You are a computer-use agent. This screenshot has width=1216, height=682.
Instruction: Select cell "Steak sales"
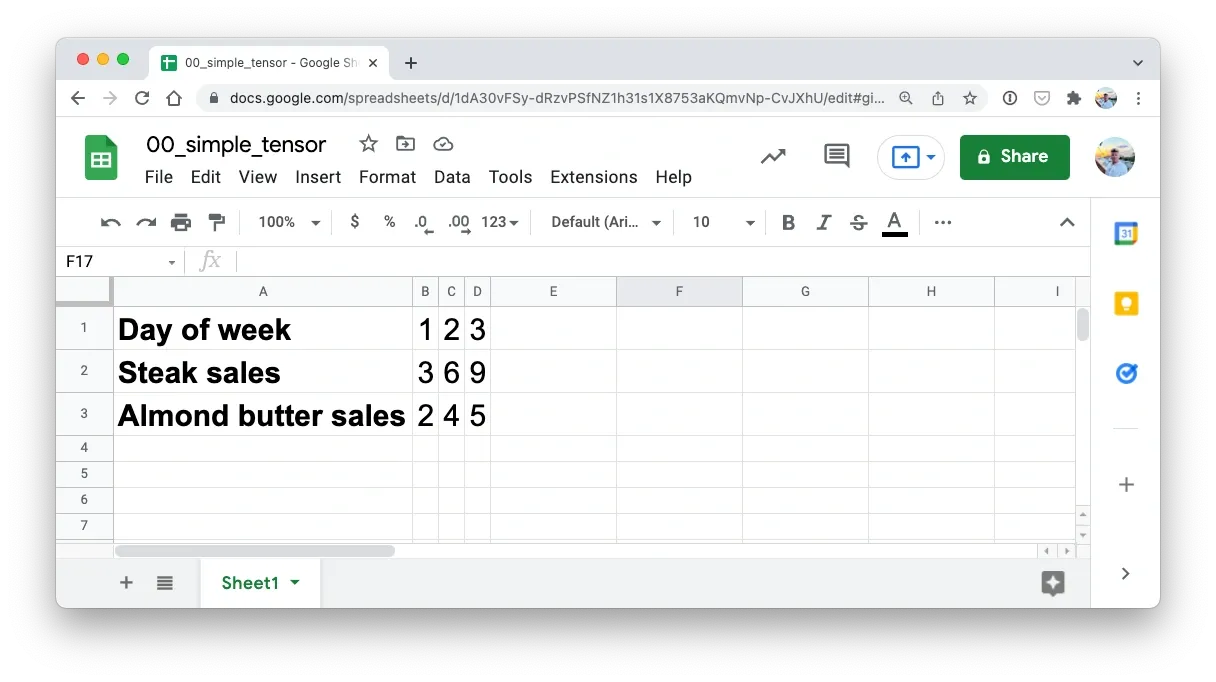click(x=263, y=371)
